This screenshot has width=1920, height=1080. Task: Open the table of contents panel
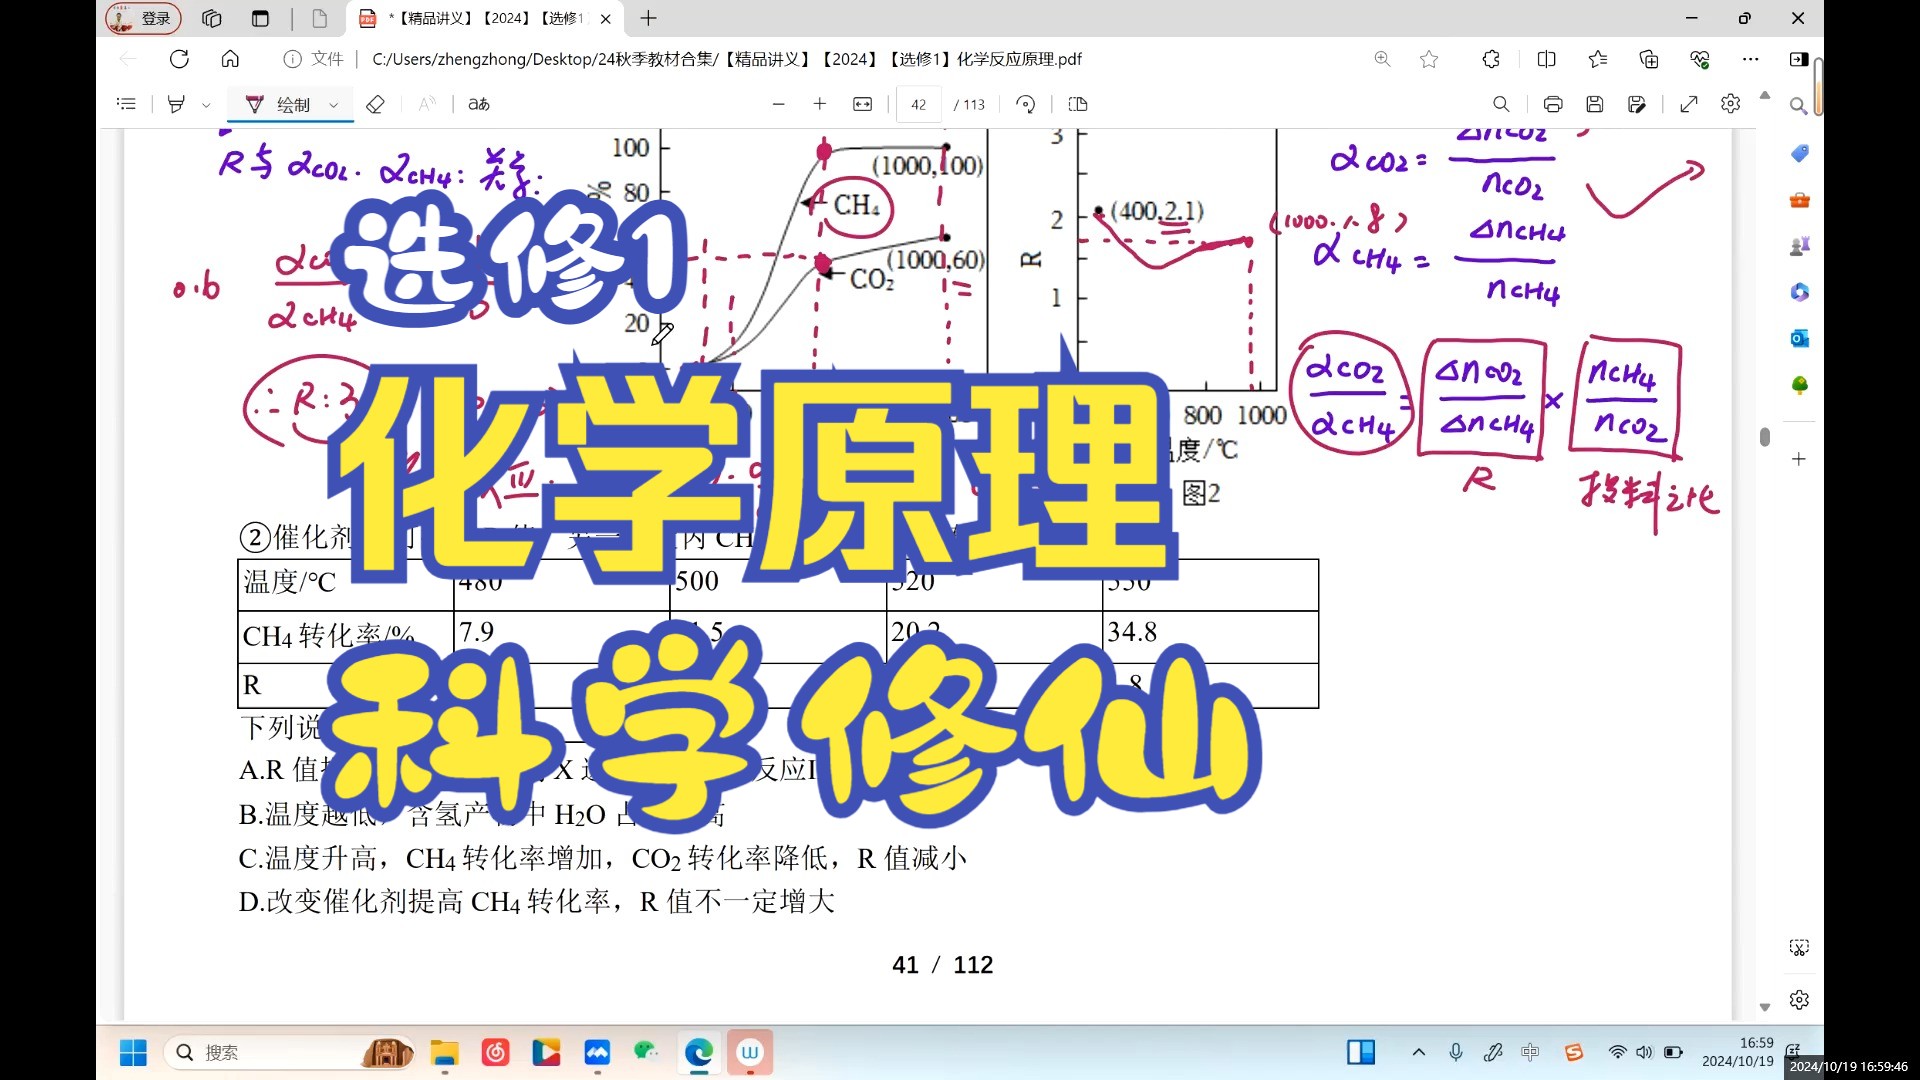pyautogui.click(x=126, y=104)
